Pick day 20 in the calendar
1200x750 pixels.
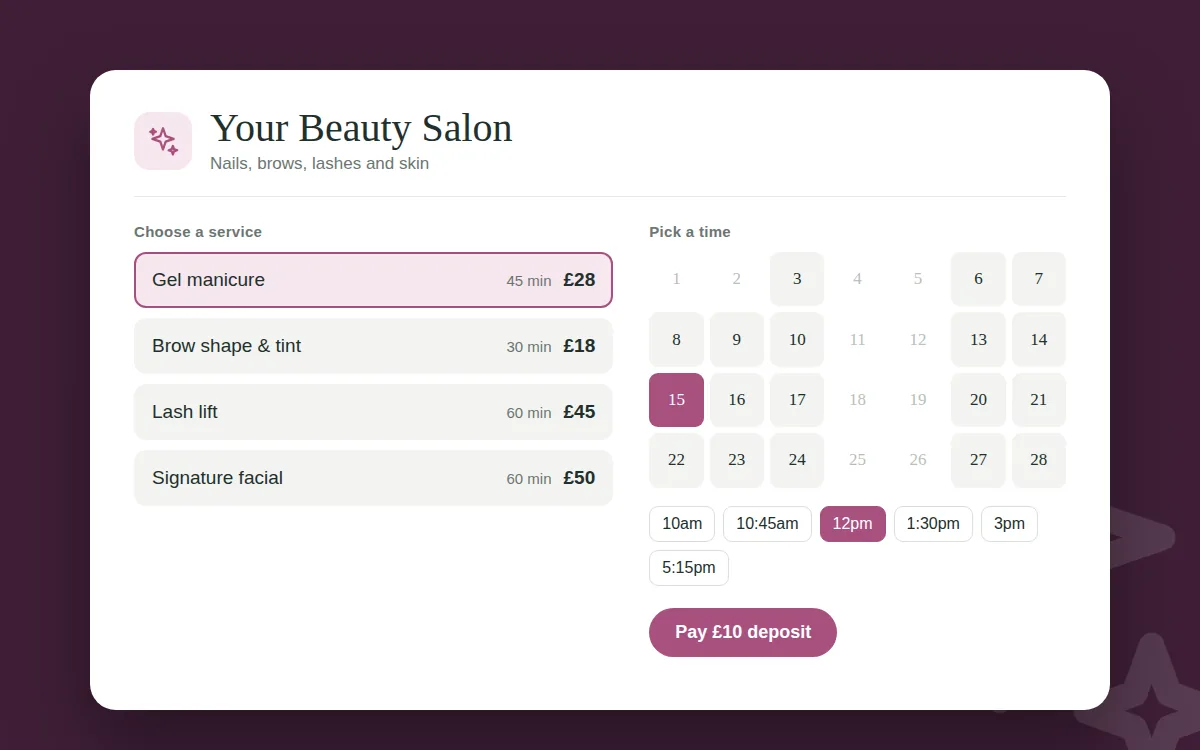coord(978,400)
